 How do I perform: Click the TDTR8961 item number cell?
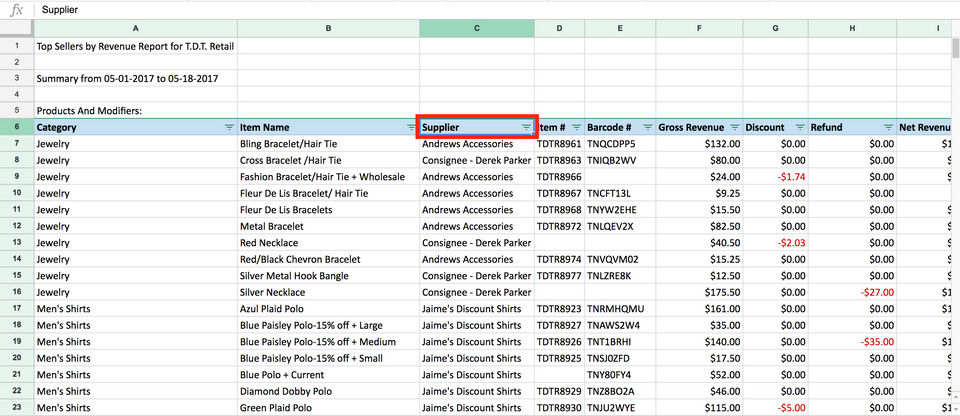pos(558,144)
